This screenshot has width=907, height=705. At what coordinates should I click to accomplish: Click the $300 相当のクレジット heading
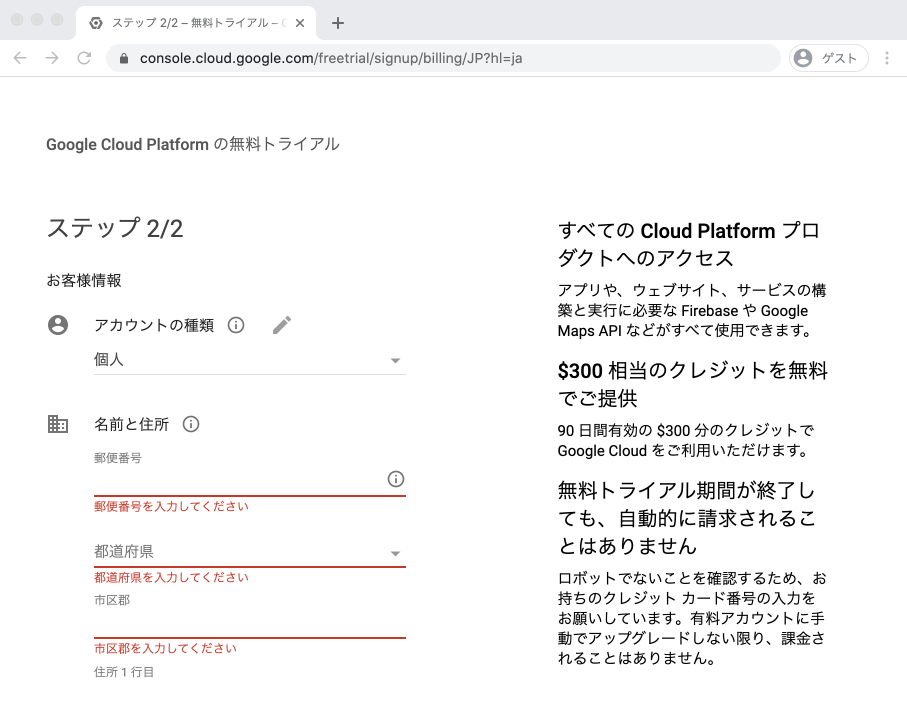(x=692, y=384)
